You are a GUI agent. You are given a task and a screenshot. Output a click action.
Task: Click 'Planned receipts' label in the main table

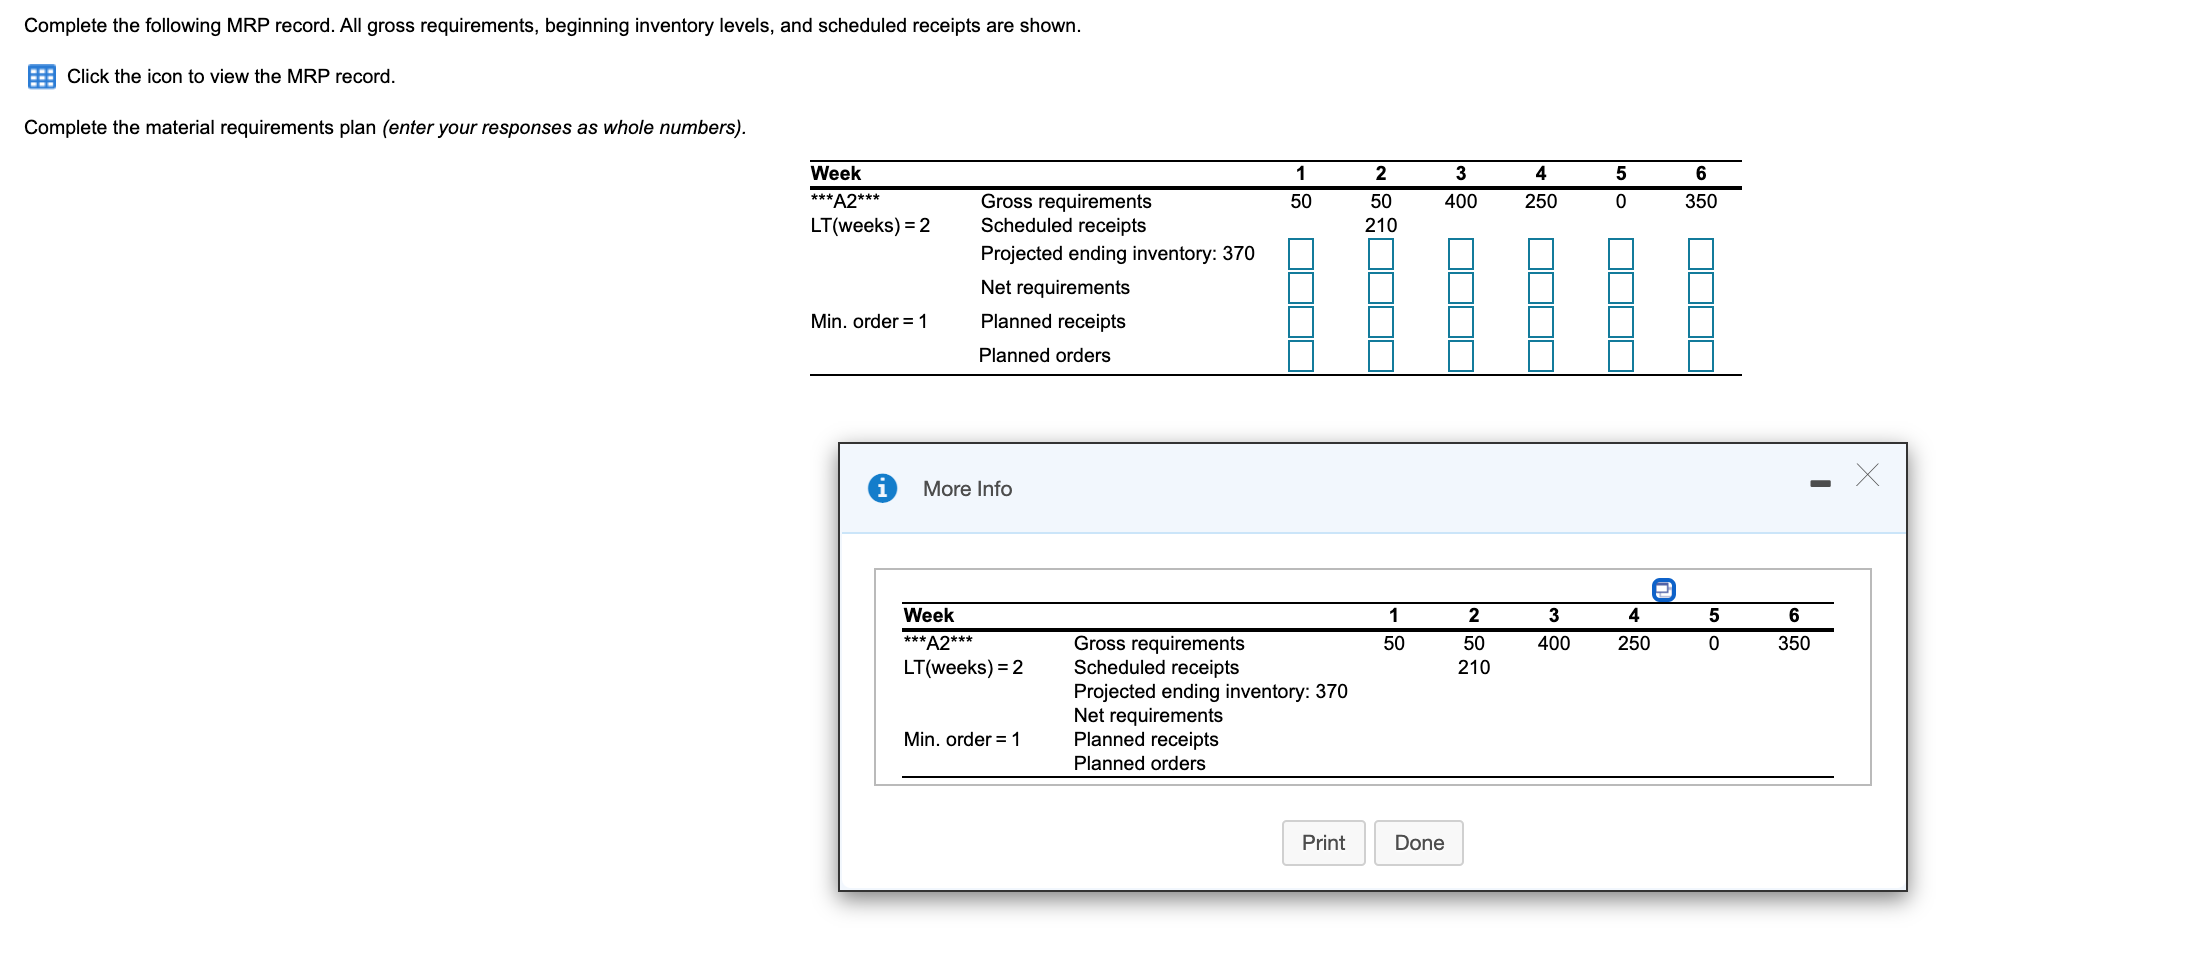tap(1053, 321)
